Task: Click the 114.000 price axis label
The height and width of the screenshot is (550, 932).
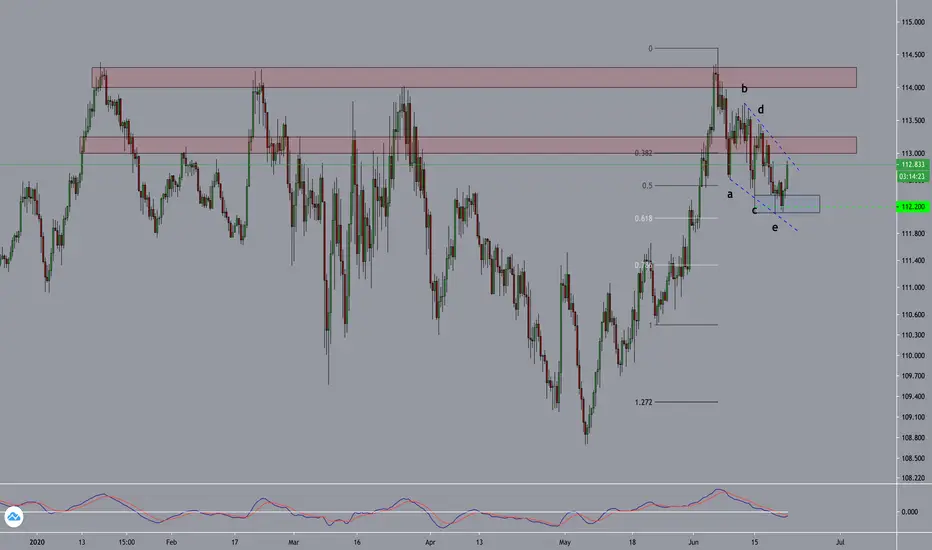Action: tap(912, 87)
